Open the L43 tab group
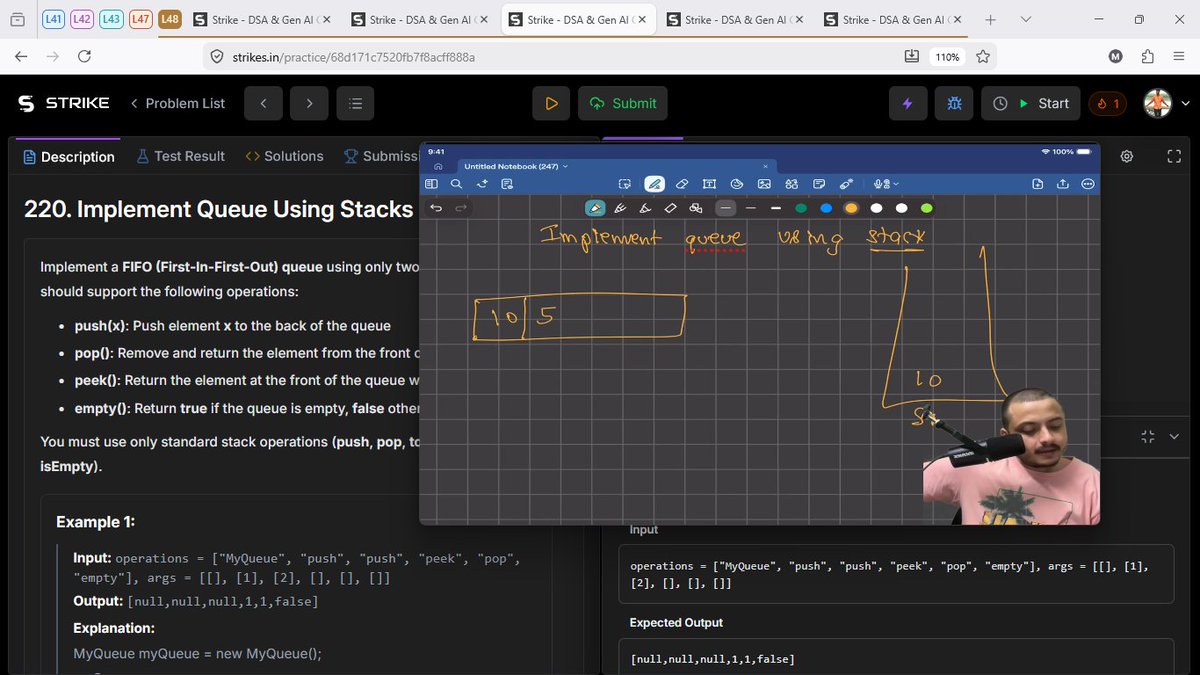 [x=113, y=20]
